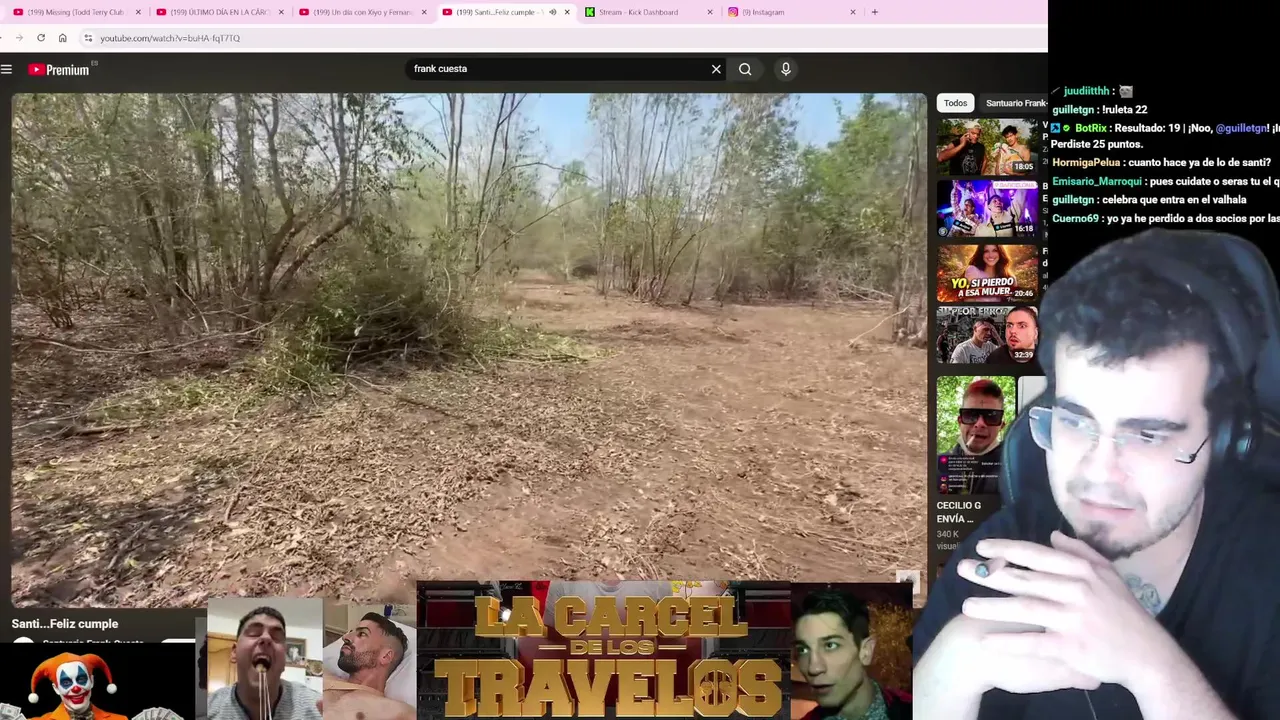Open suggested video with 32:39 duration
The image size is (1280, 720).
pyautogui.click(x=987, y=334)
